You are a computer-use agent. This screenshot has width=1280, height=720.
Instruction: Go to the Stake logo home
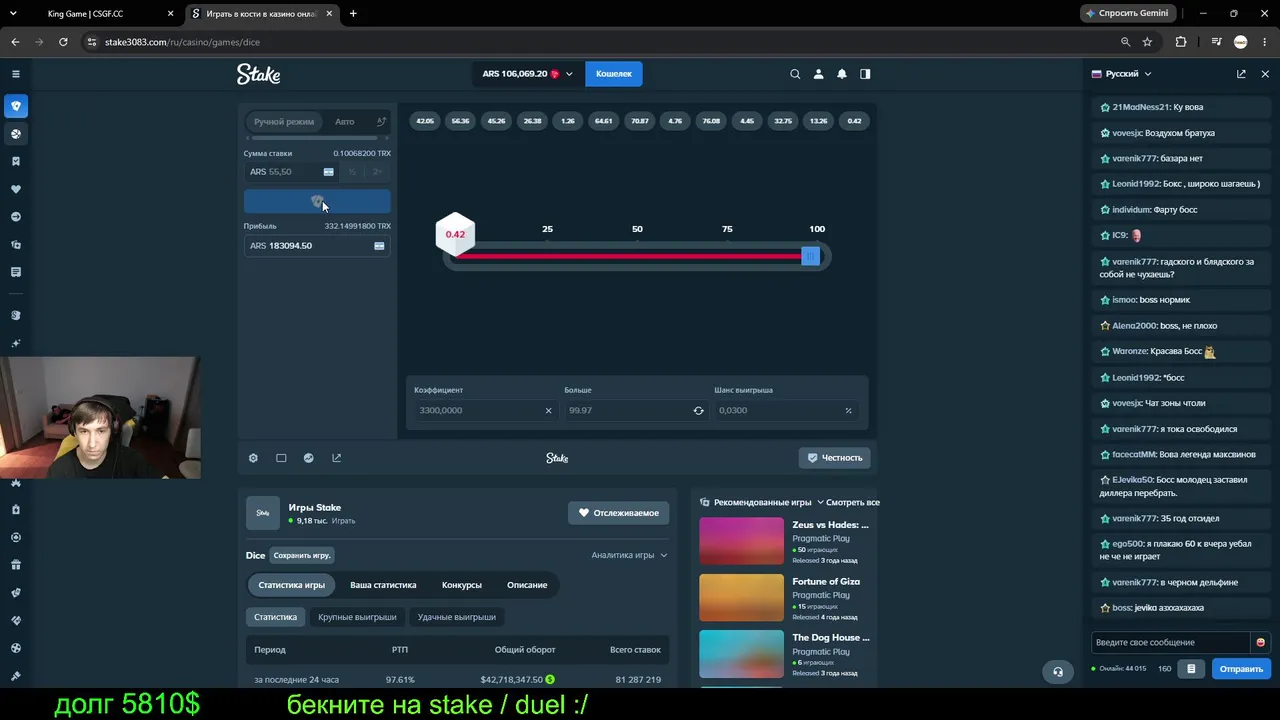coord(258,74)
